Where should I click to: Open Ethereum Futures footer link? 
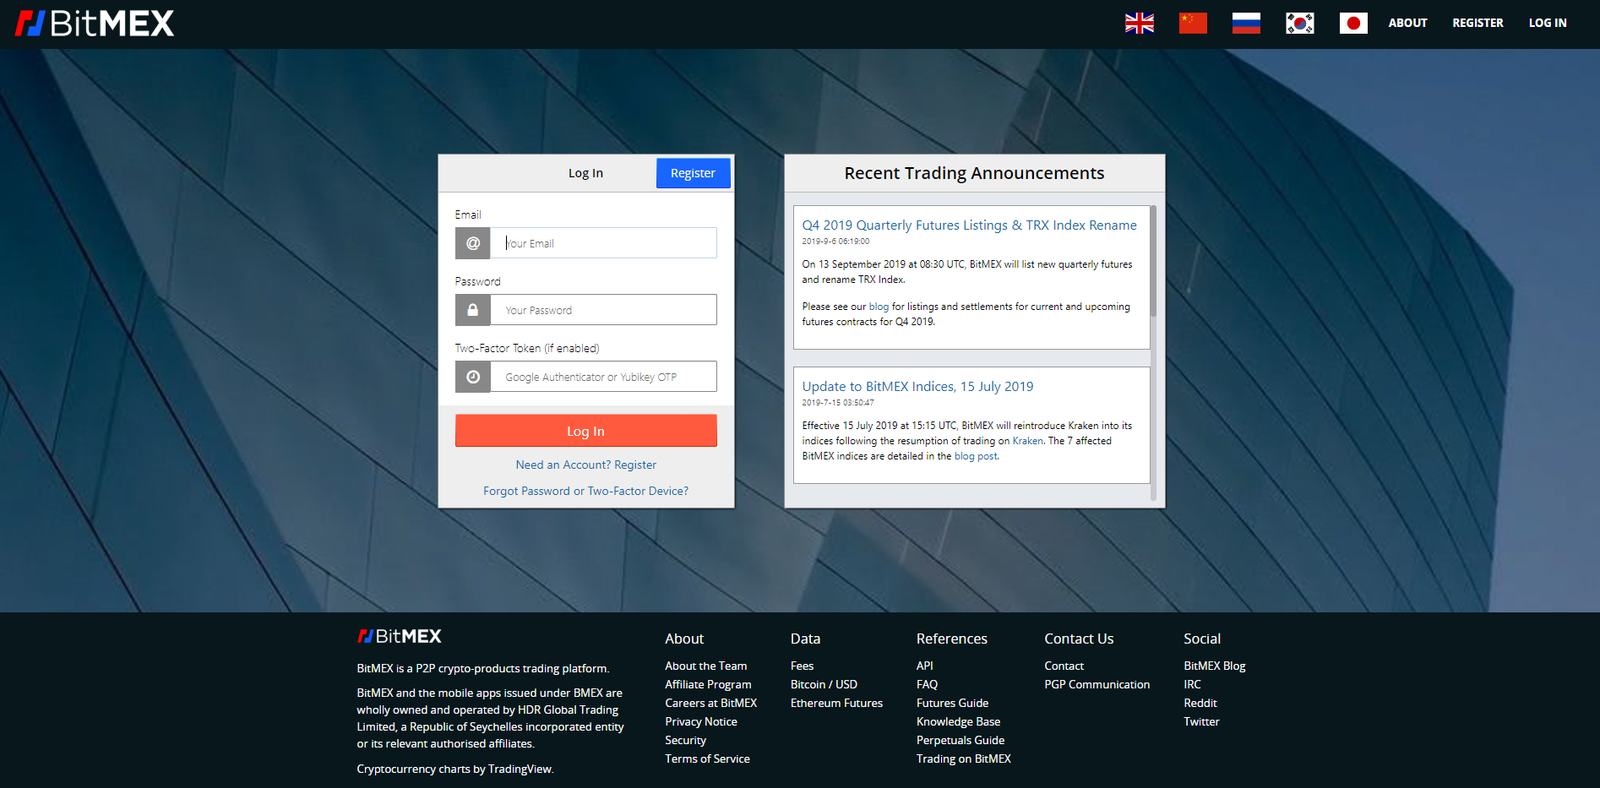pyautogui.click(x=837, y=703)
